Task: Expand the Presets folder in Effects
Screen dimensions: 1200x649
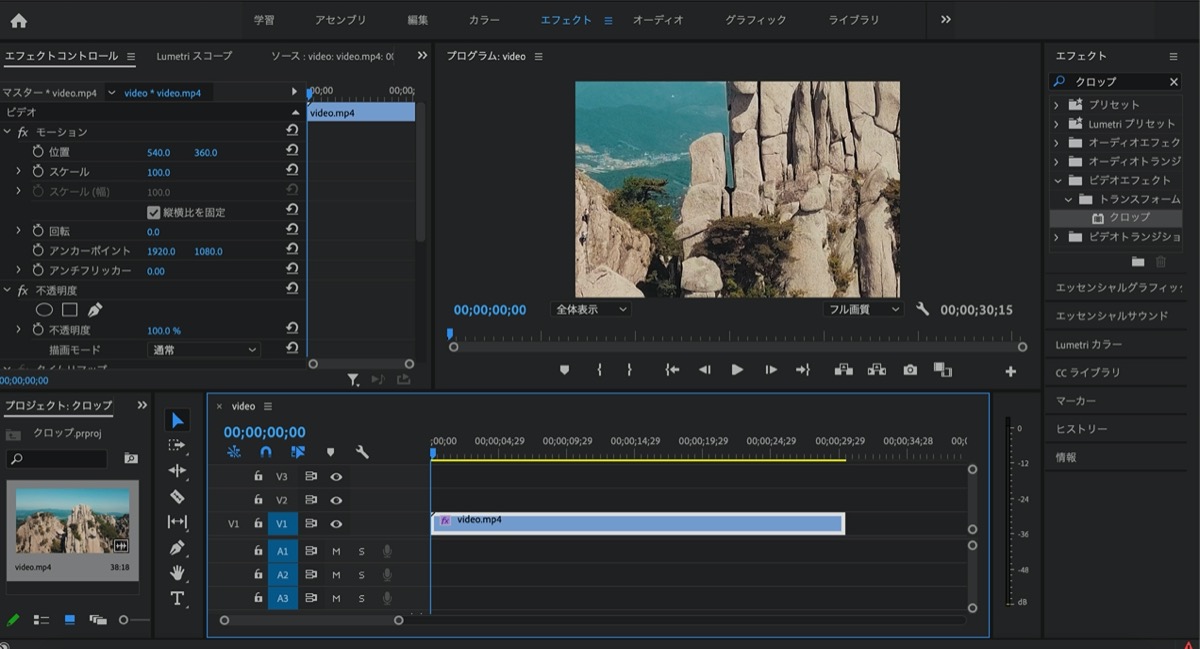Action: [x=1056, y=105]
